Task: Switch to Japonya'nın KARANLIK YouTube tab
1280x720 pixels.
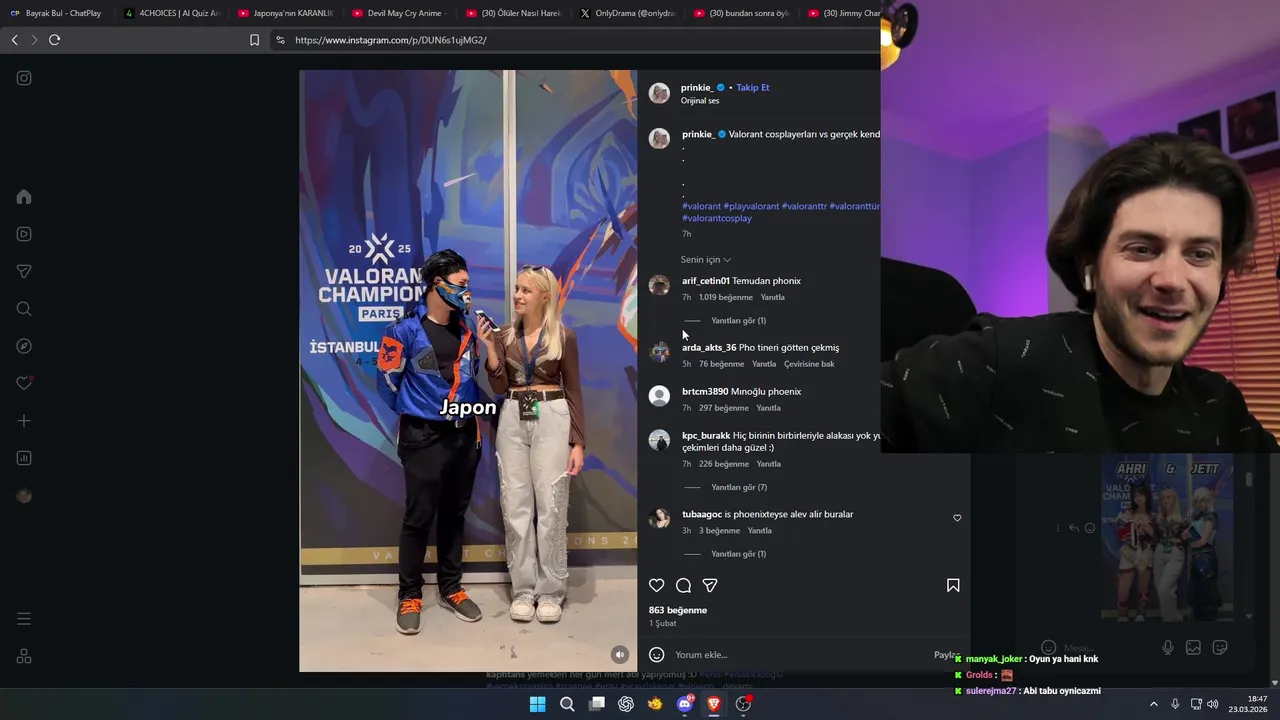Action: click(286, 13)
